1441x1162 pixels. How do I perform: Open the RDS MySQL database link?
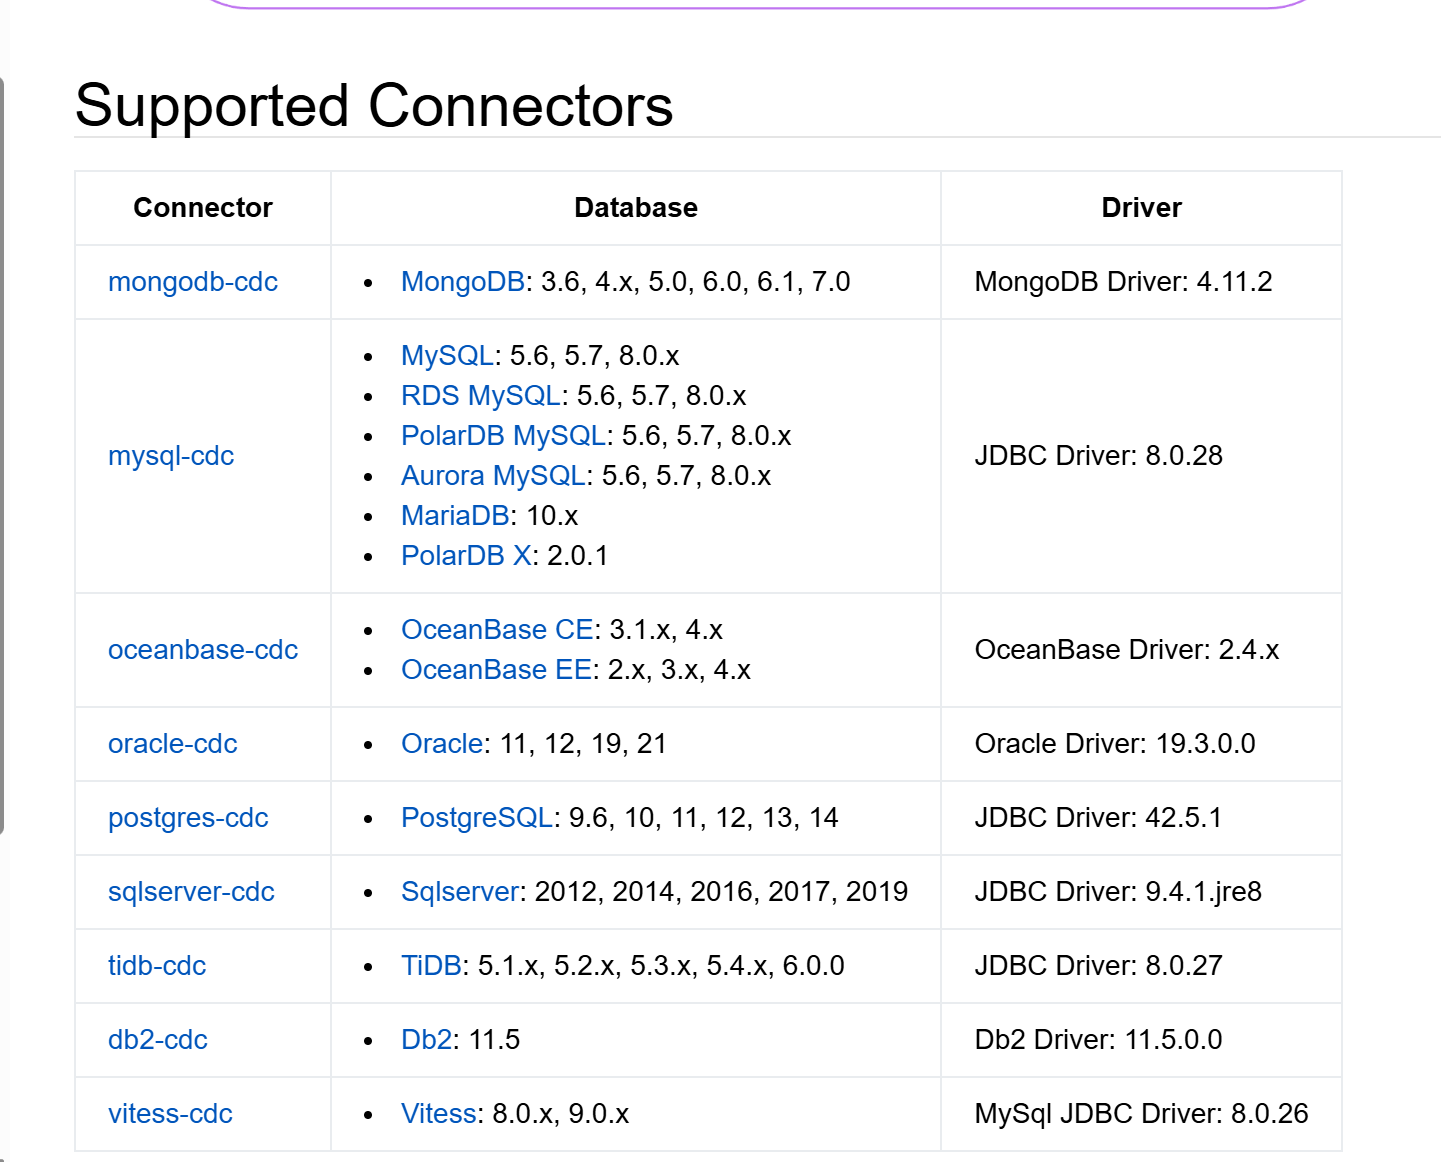pyautogui.click(x=480, y=396)
